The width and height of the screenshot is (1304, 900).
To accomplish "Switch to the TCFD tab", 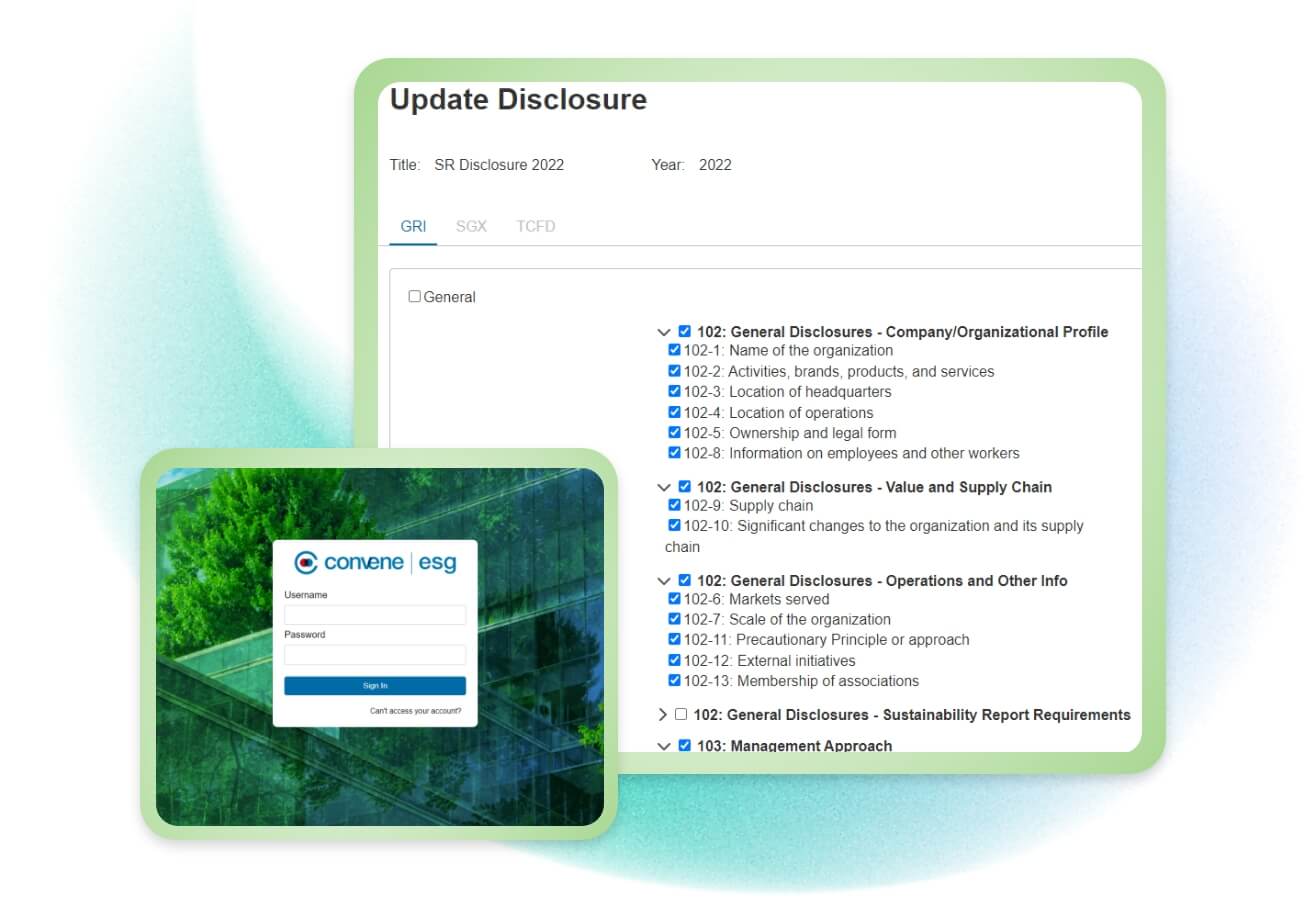I will pyautogui.click(x=536, y=226).
